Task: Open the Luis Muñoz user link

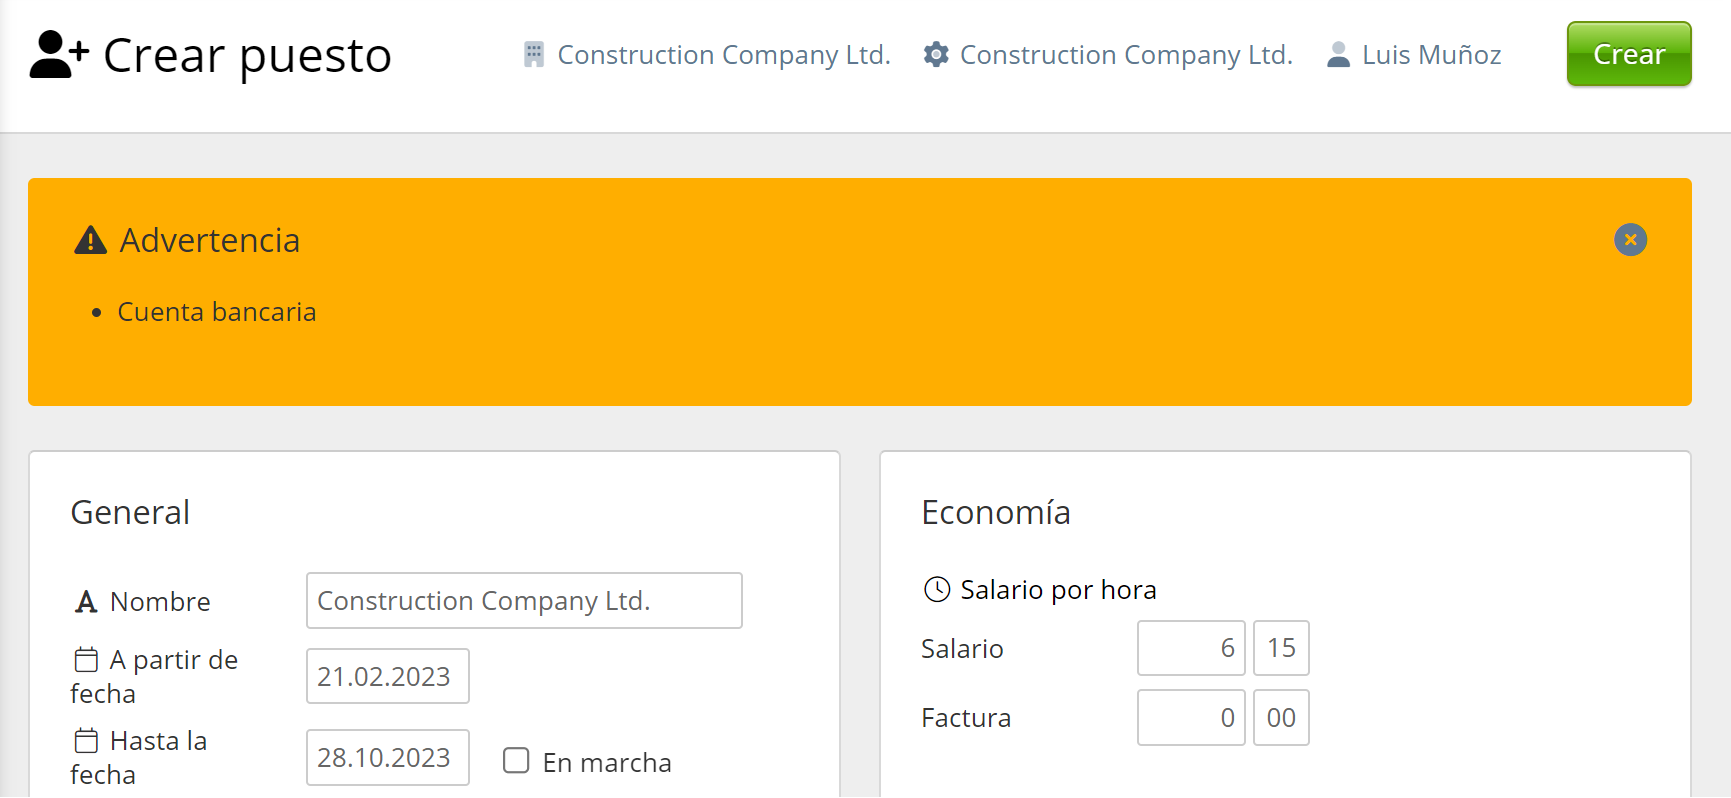Action: pos(1431,55)
